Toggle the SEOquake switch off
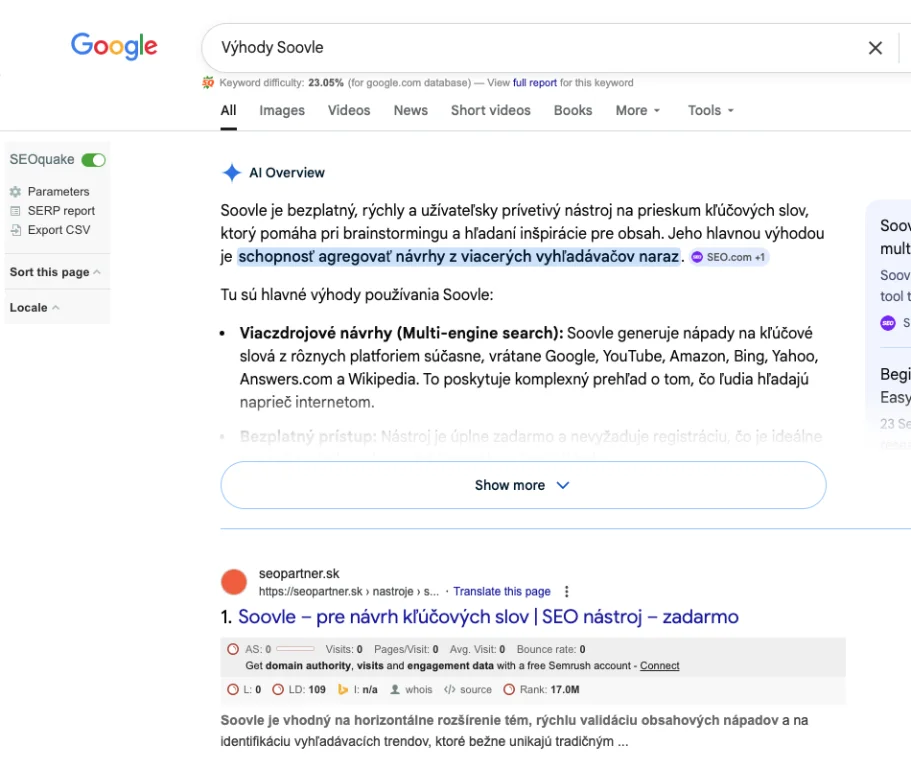Image resolution: width=911 pixels, height=768 pixels. tap(94, 160)
